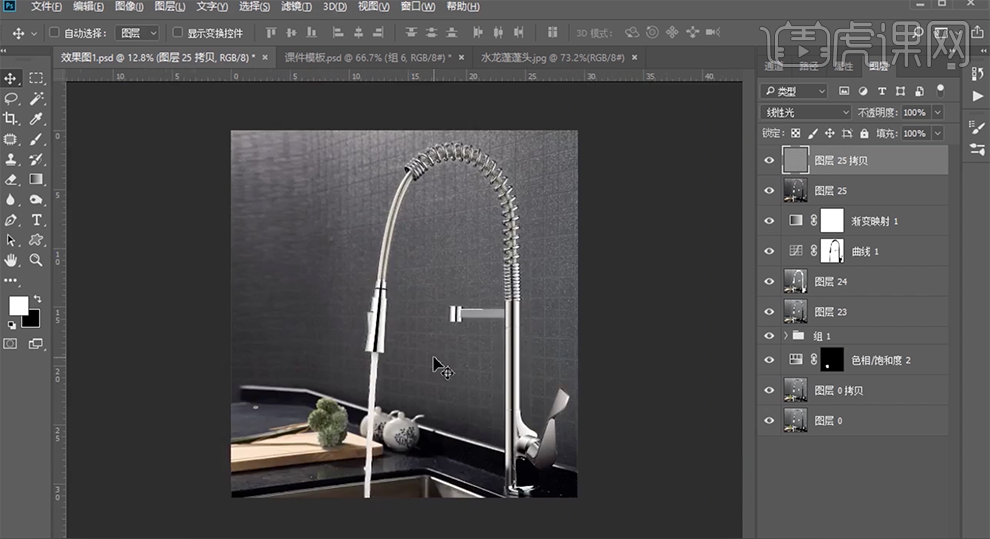Viewport: 990px width, 539px height.
Task: Select the Brush tool
Action: [x=36, y=139]
